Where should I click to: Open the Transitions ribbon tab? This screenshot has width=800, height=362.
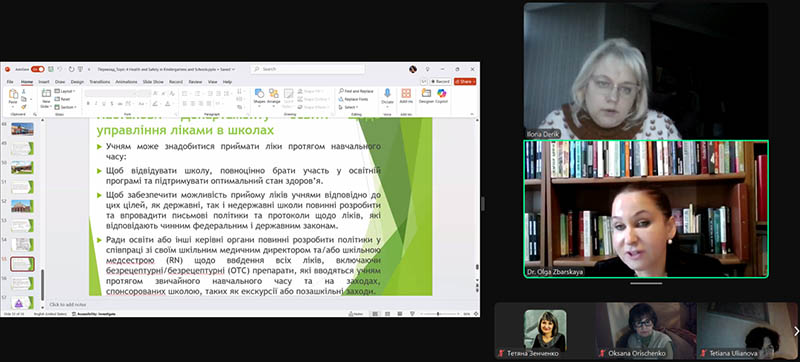99,82
